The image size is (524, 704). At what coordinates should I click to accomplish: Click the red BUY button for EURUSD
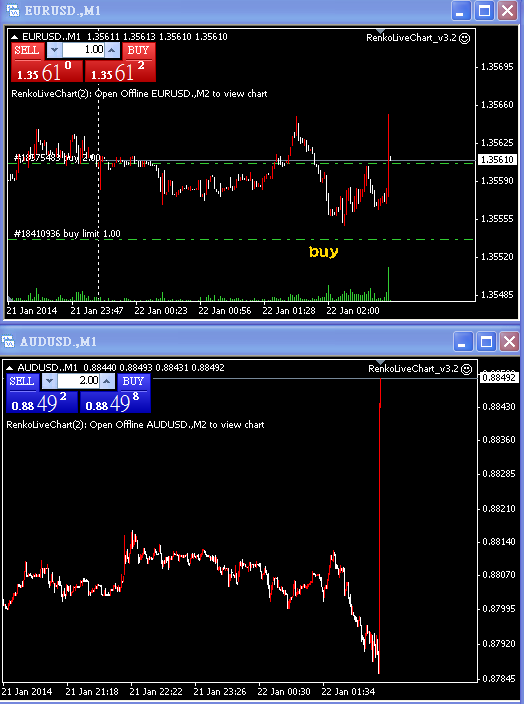[x=138, y=50]
